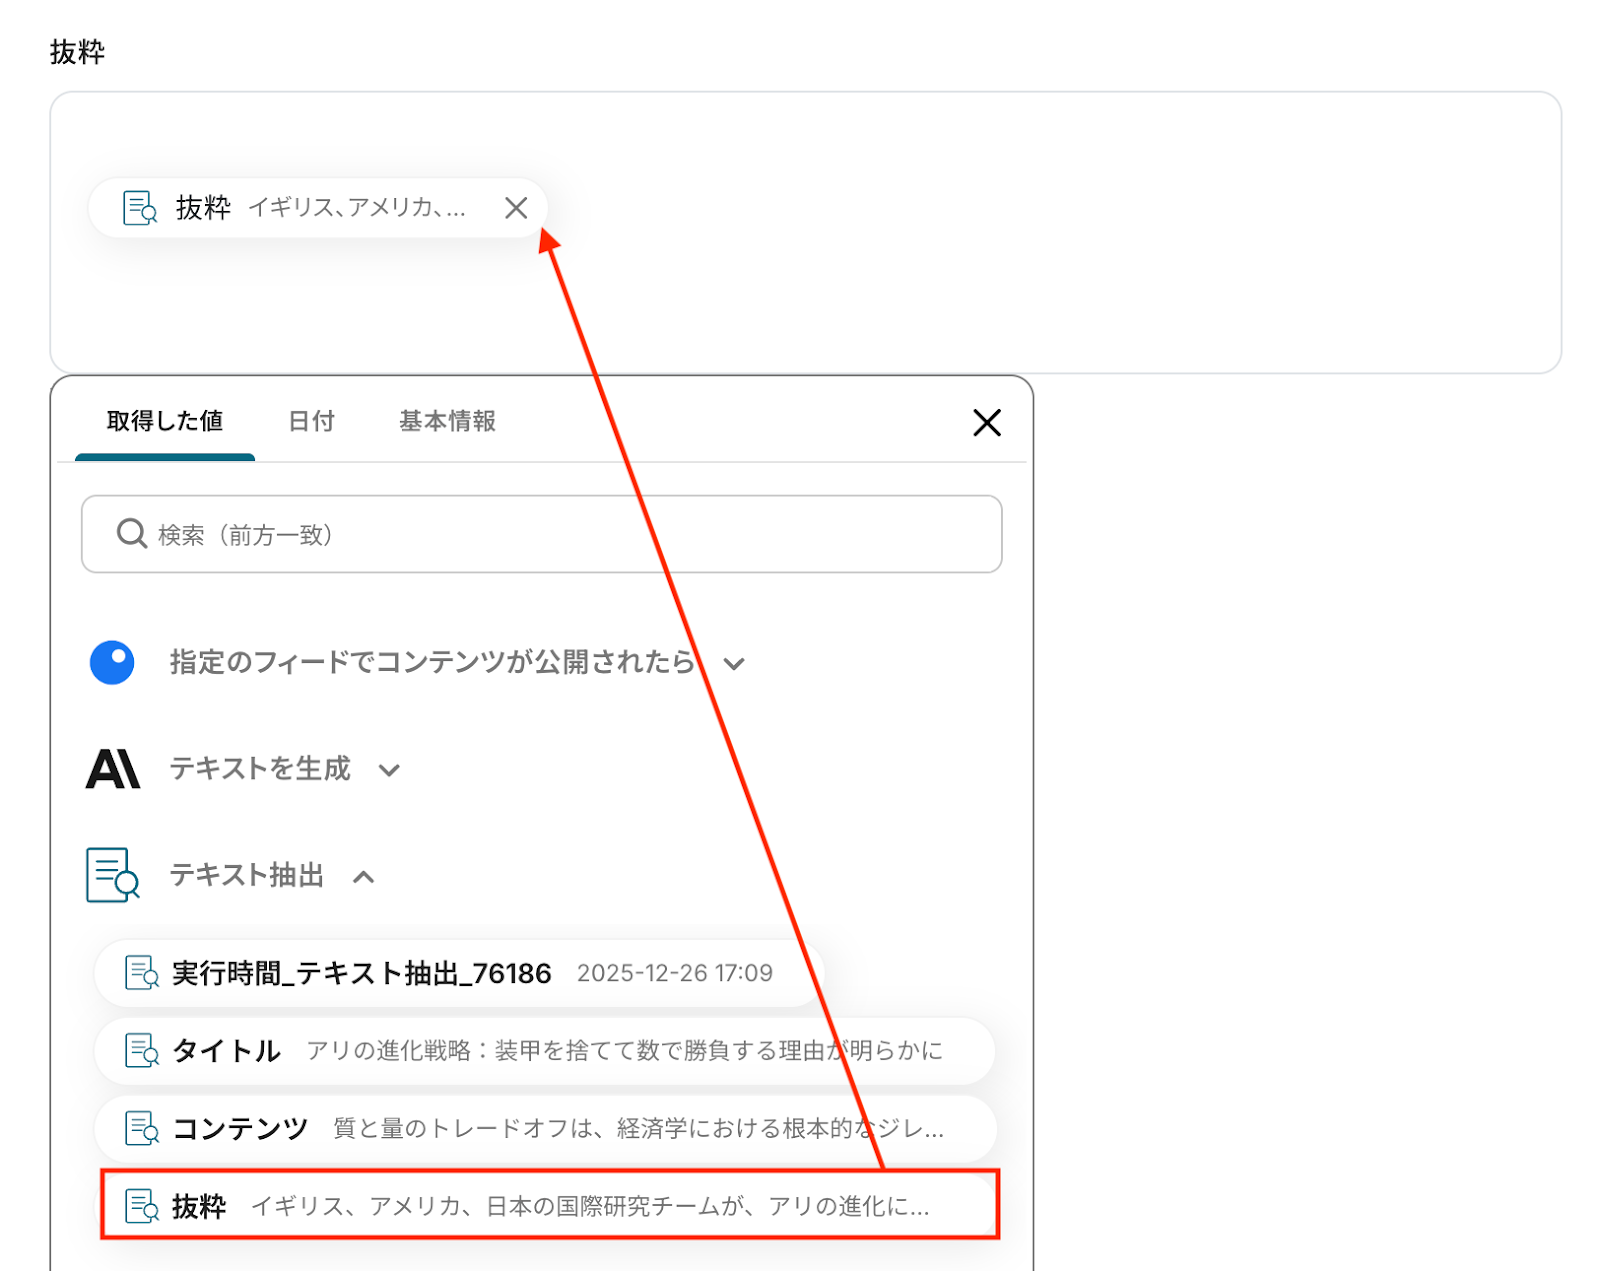The height and width of the screenshot is (1271, 1600).
Task: Select 実行時間_テキスト抽出_76186 value
Action: pos(459,973)
